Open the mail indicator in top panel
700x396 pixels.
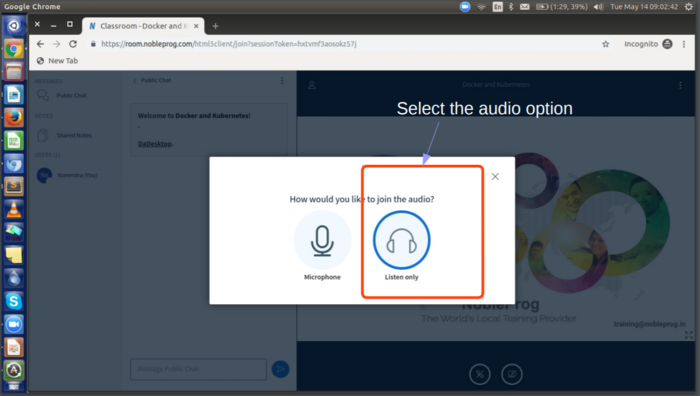pos(525,7)
